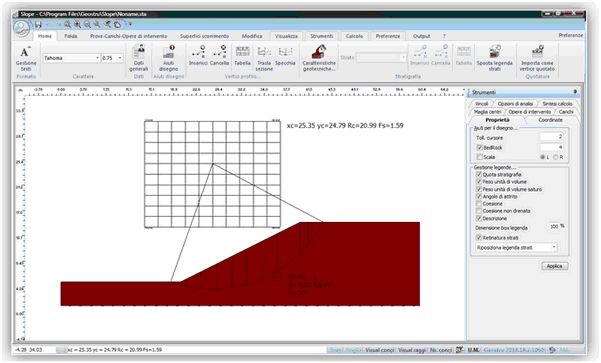This screenshot has height=363, width=601.
Task: Toggle Peso unità di volume checkbox
Action: coord(479,182)
